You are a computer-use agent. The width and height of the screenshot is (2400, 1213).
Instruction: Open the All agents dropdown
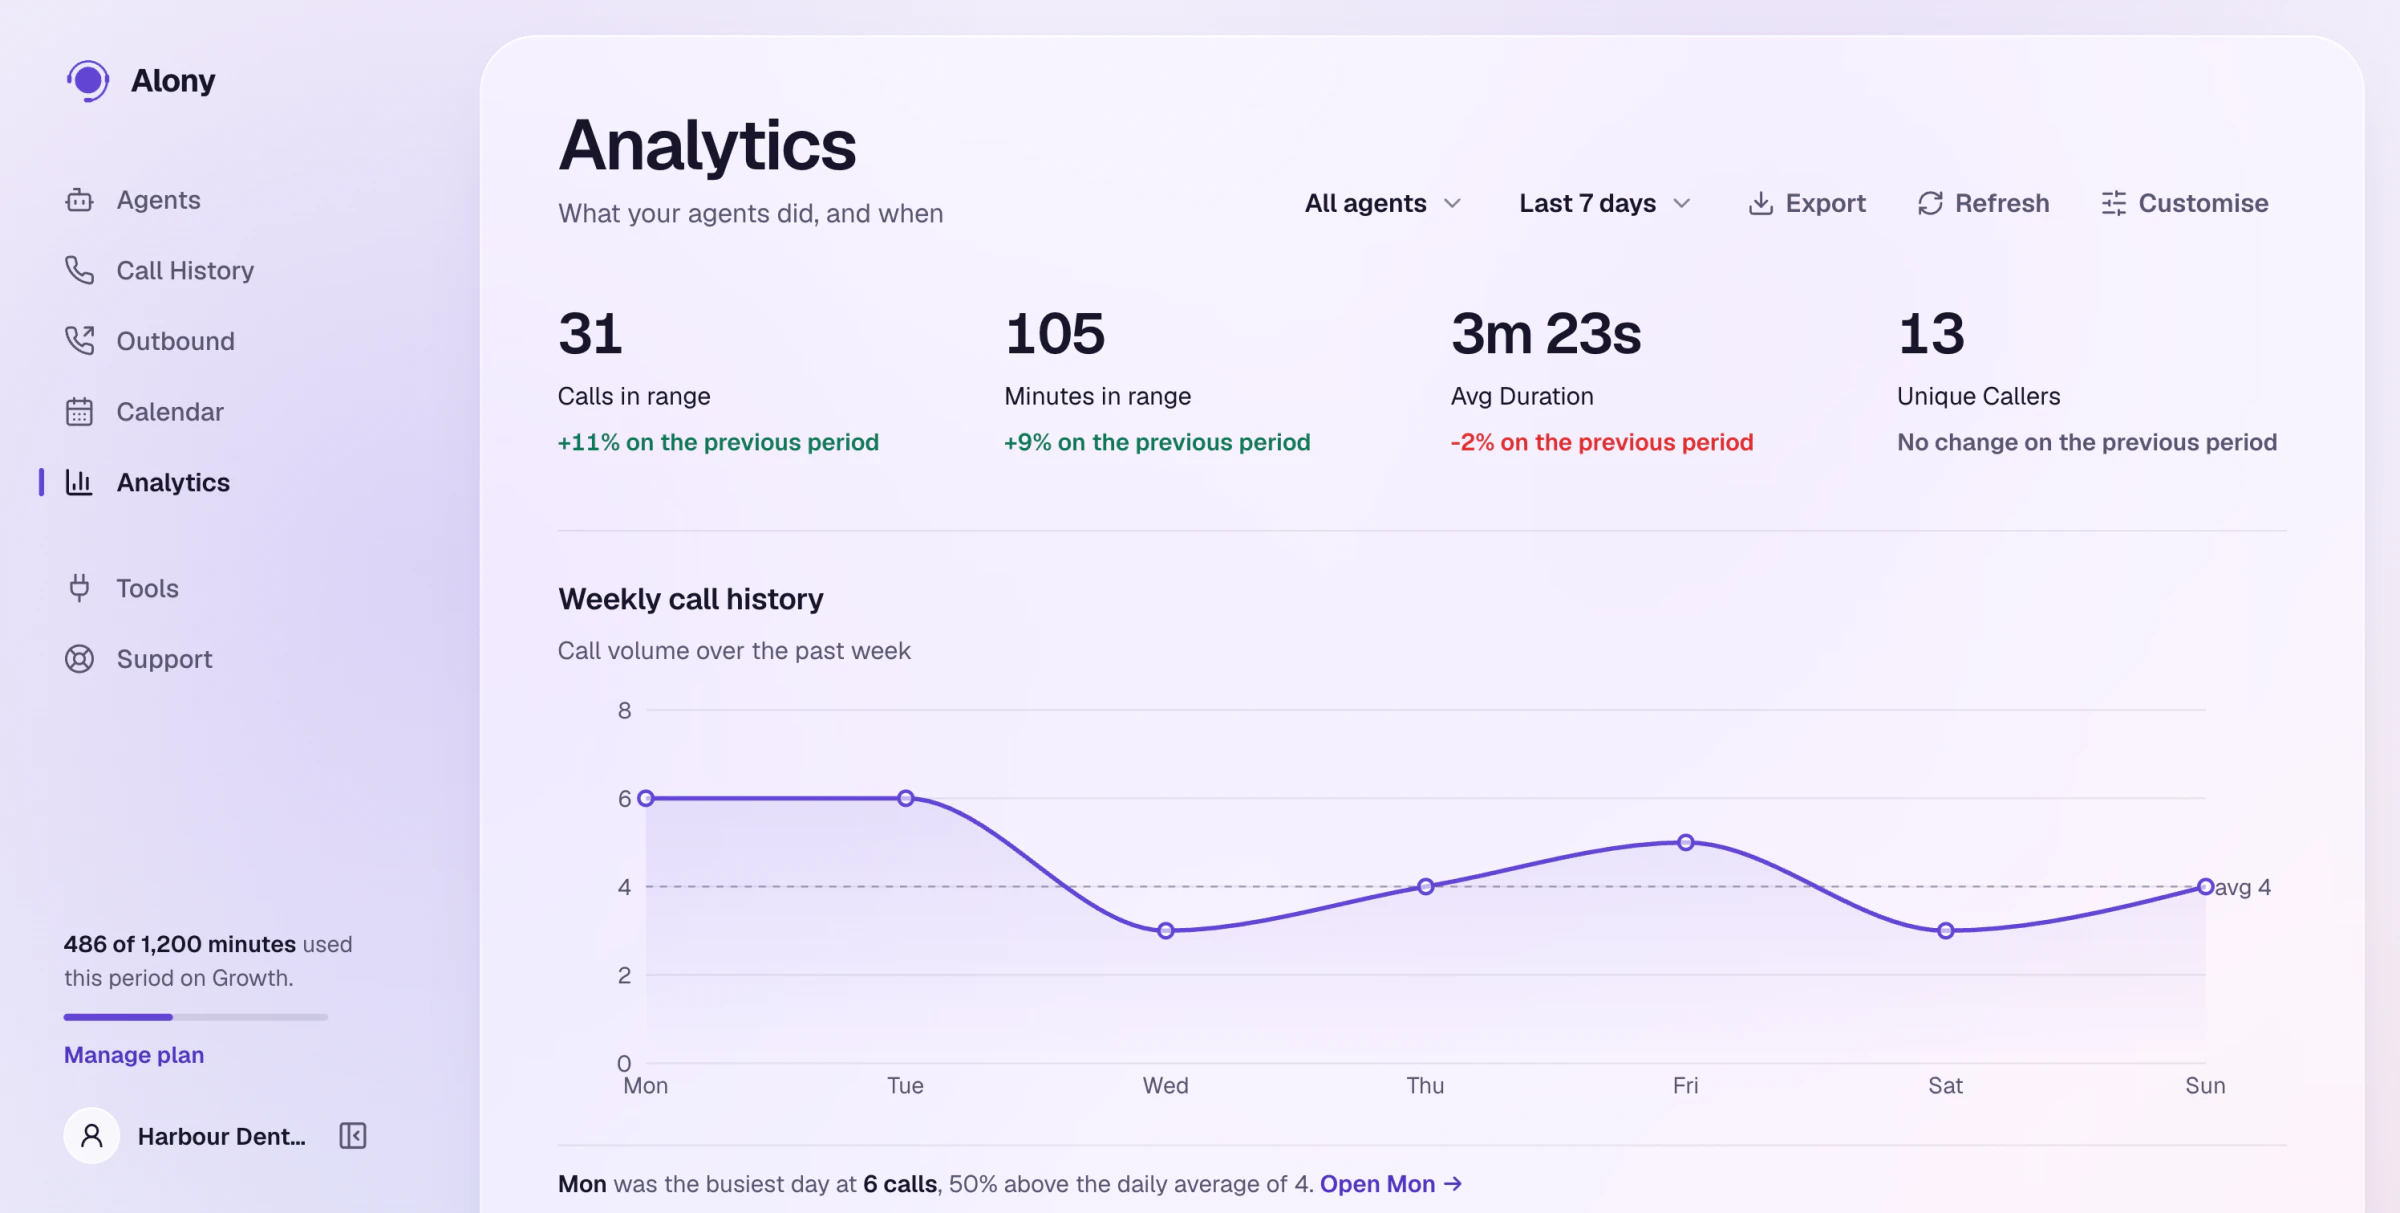point(1383,203)
